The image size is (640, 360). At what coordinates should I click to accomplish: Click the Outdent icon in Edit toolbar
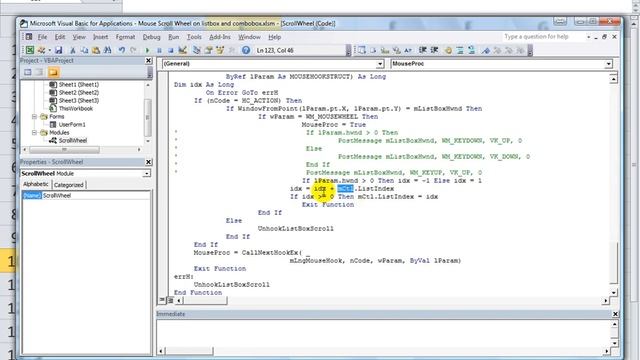pyautogui.click(x=434, y=50)
